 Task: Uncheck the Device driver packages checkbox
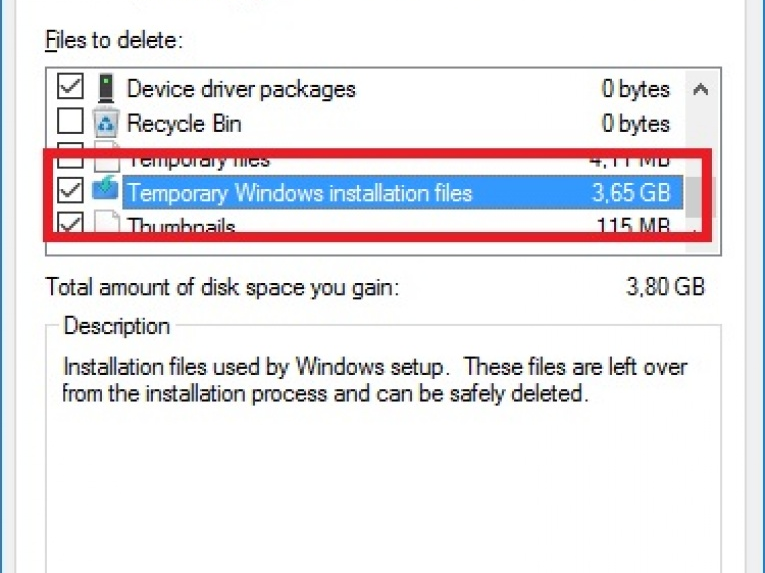click(x=70, y=89)
